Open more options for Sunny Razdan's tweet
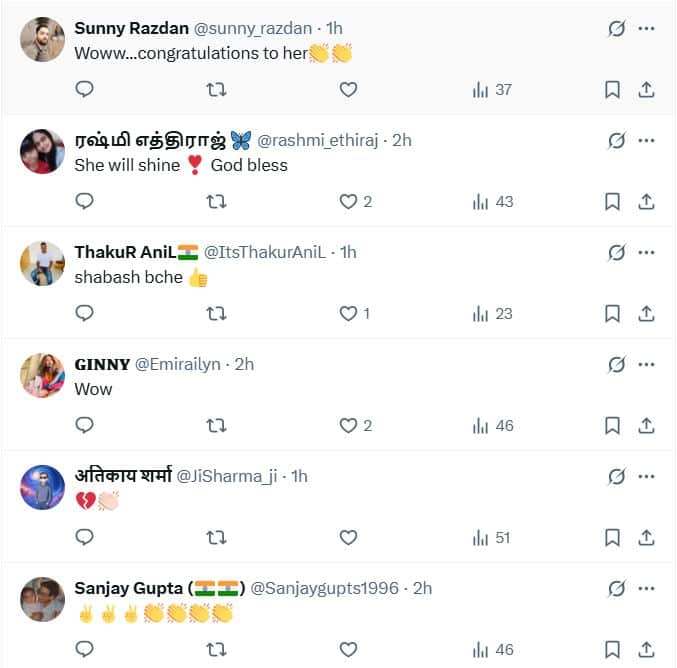This screenshot has height=668, width=677. (x=646, y=28)
